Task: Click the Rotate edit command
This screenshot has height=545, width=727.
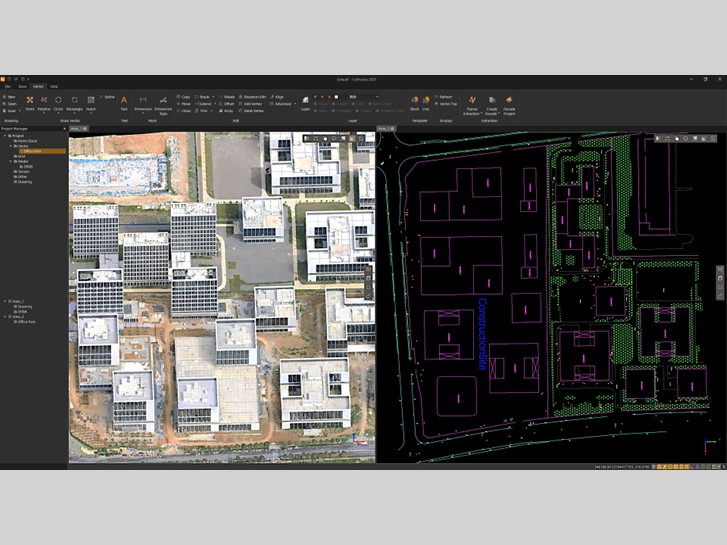Action: [227, 97]
